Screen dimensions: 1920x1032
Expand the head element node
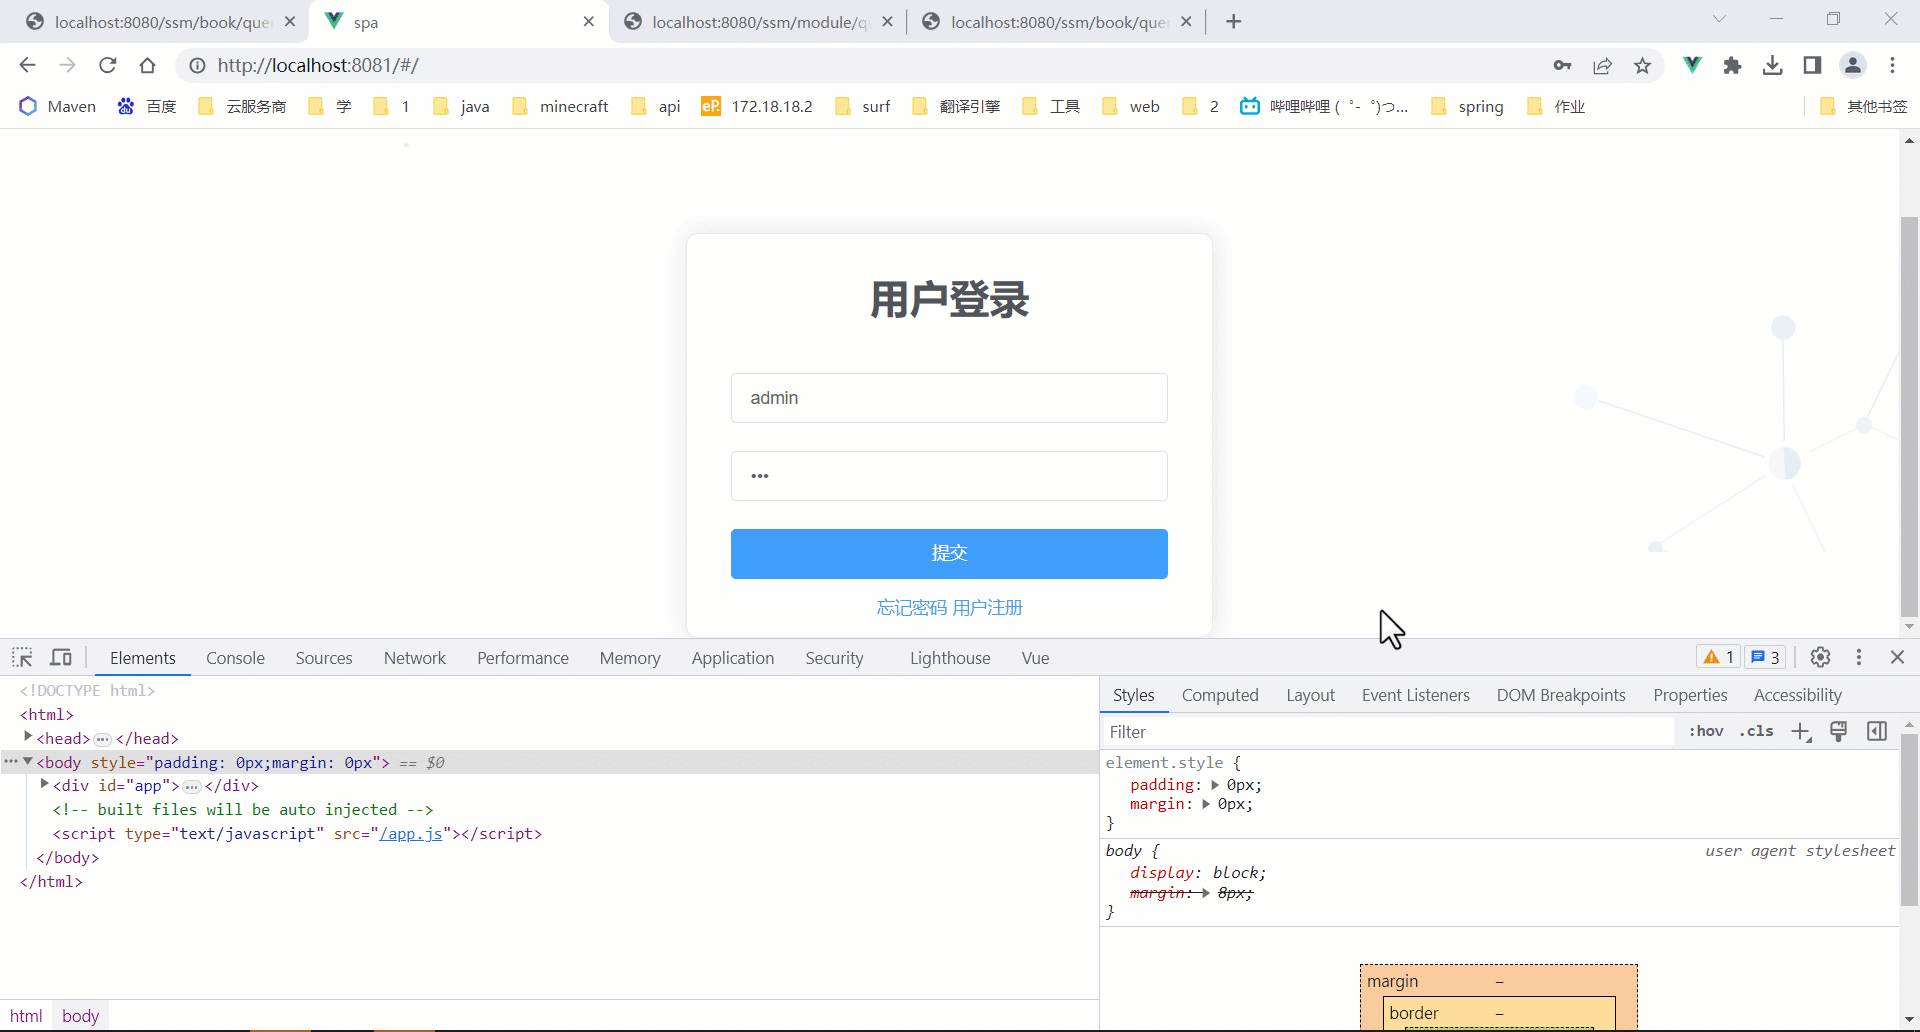(28, 737)
